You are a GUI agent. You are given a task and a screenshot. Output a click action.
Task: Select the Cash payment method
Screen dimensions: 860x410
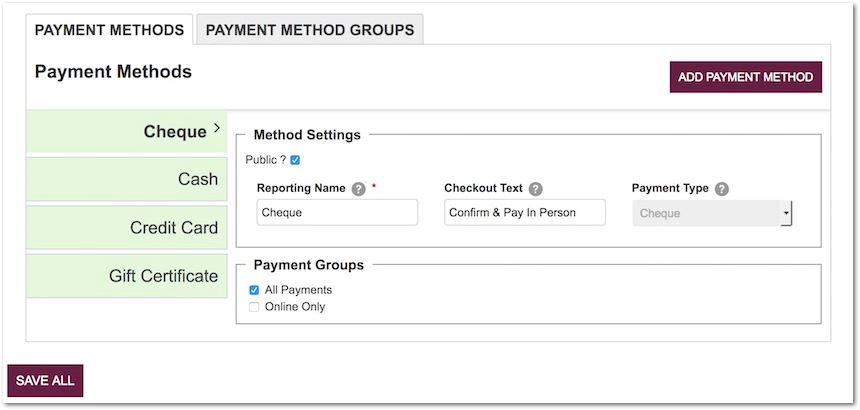coord(197,180)
